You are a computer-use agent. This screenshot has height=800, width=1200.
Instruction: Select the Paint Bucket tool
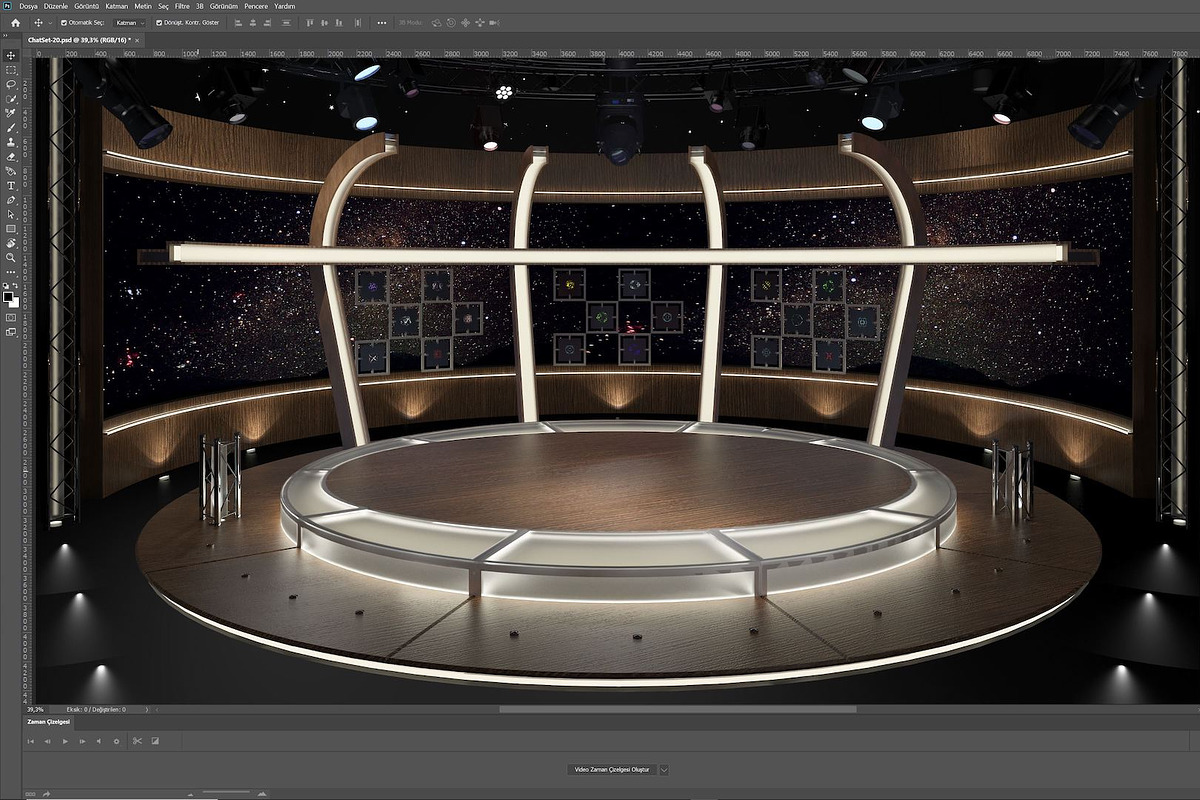(11, 172)
